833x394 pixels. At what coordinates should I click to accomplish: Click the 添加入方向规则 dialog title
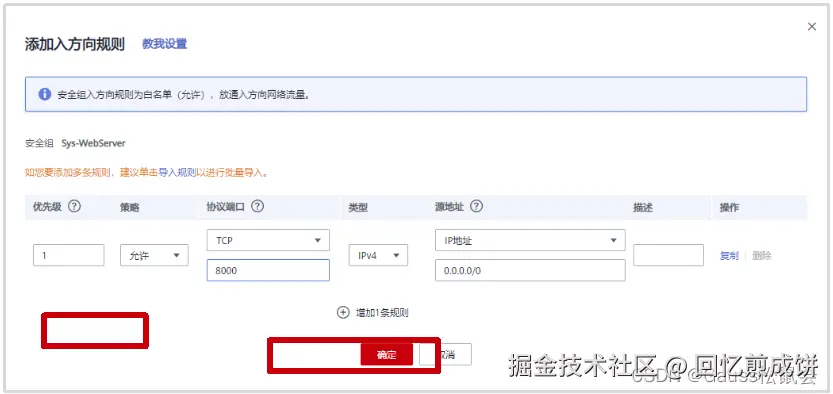coord(75,44)
